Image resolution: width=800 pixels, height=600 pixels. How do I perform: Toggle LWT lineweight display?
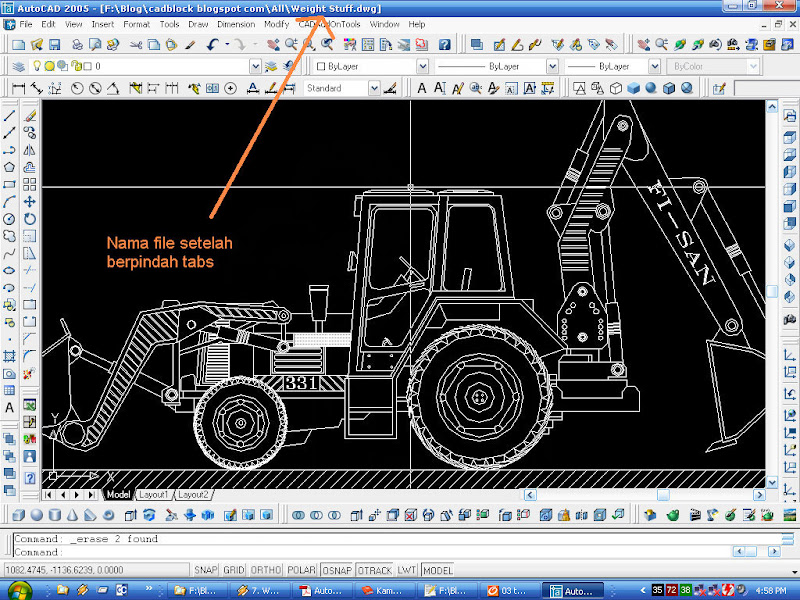coord(407,570)
